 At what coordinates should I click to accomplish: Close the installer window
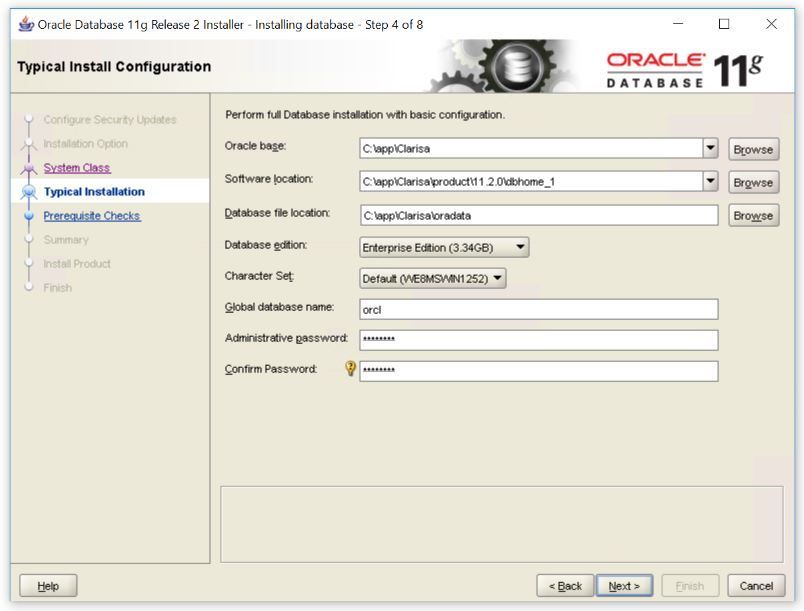[771, 24]
